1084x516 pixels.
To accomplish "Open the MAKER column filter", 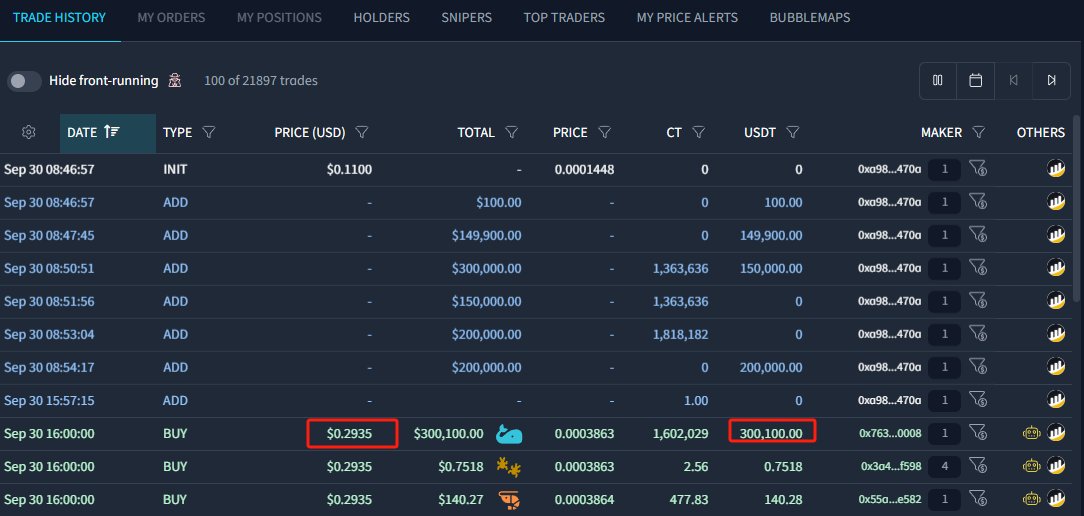I will click(978, 132).
